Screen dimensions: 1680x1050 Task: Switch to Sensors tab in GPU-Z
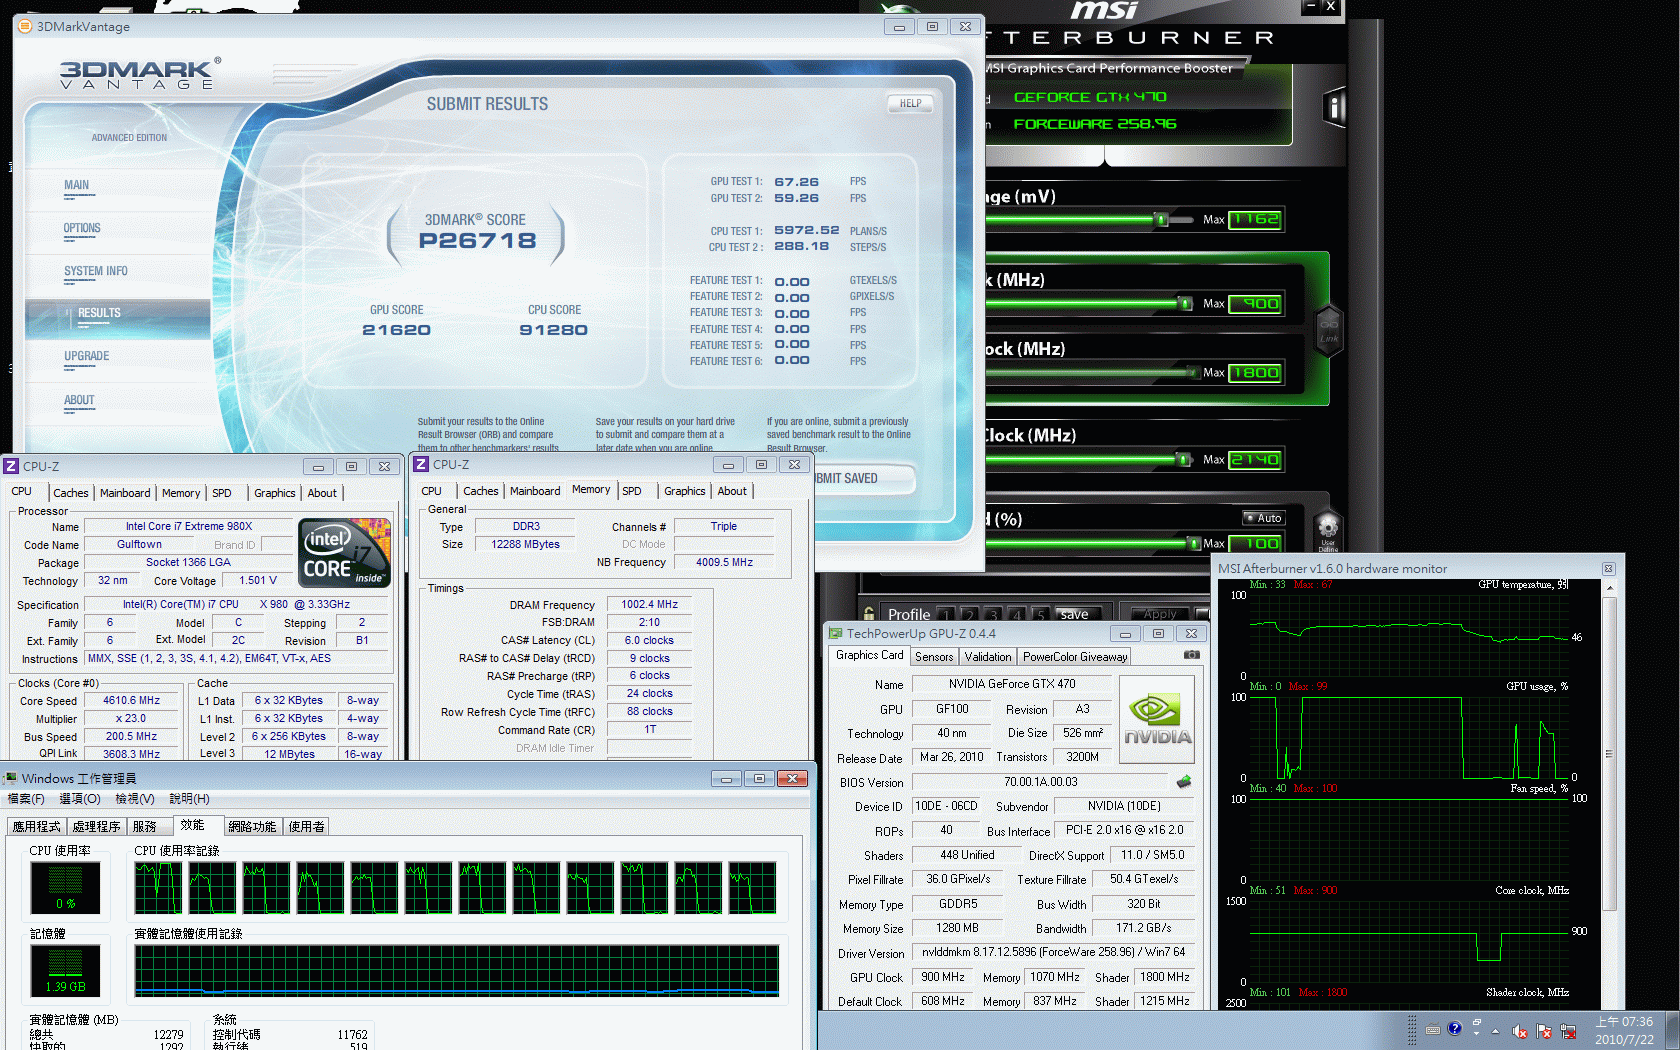pyautogui.click(x=934, y=657)
